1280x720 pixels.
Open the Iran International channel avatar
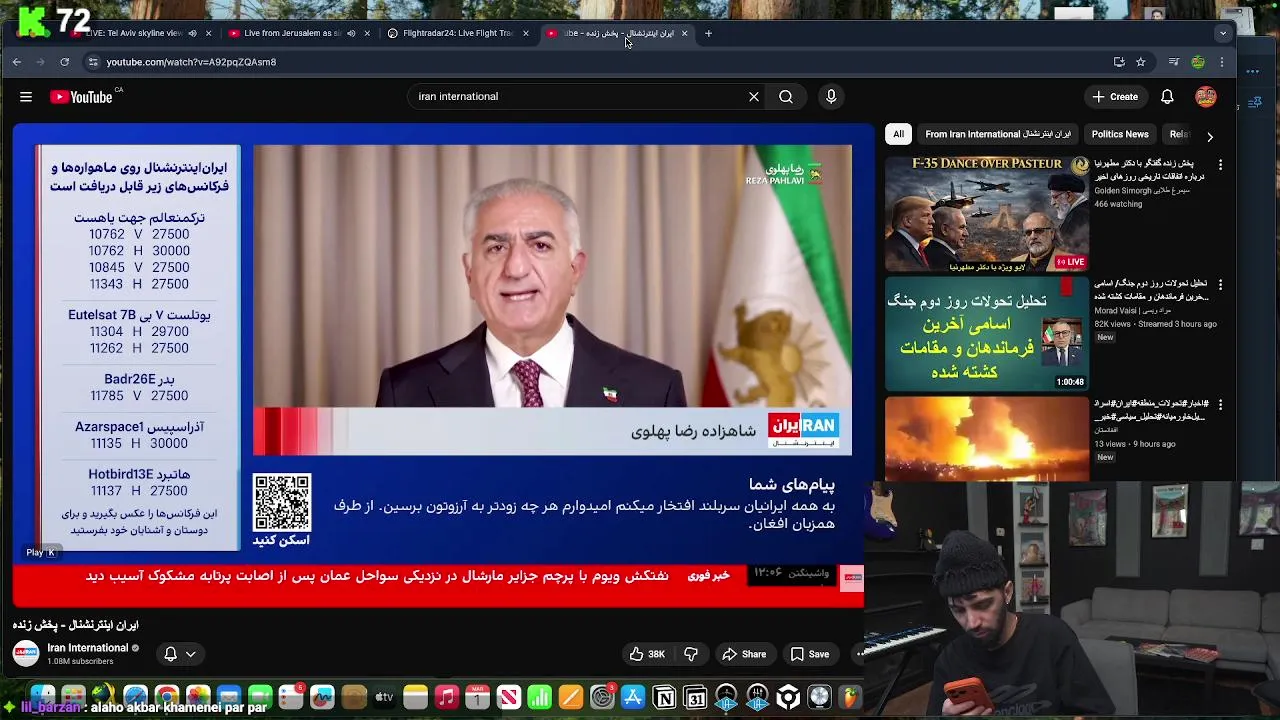point(26,654)
